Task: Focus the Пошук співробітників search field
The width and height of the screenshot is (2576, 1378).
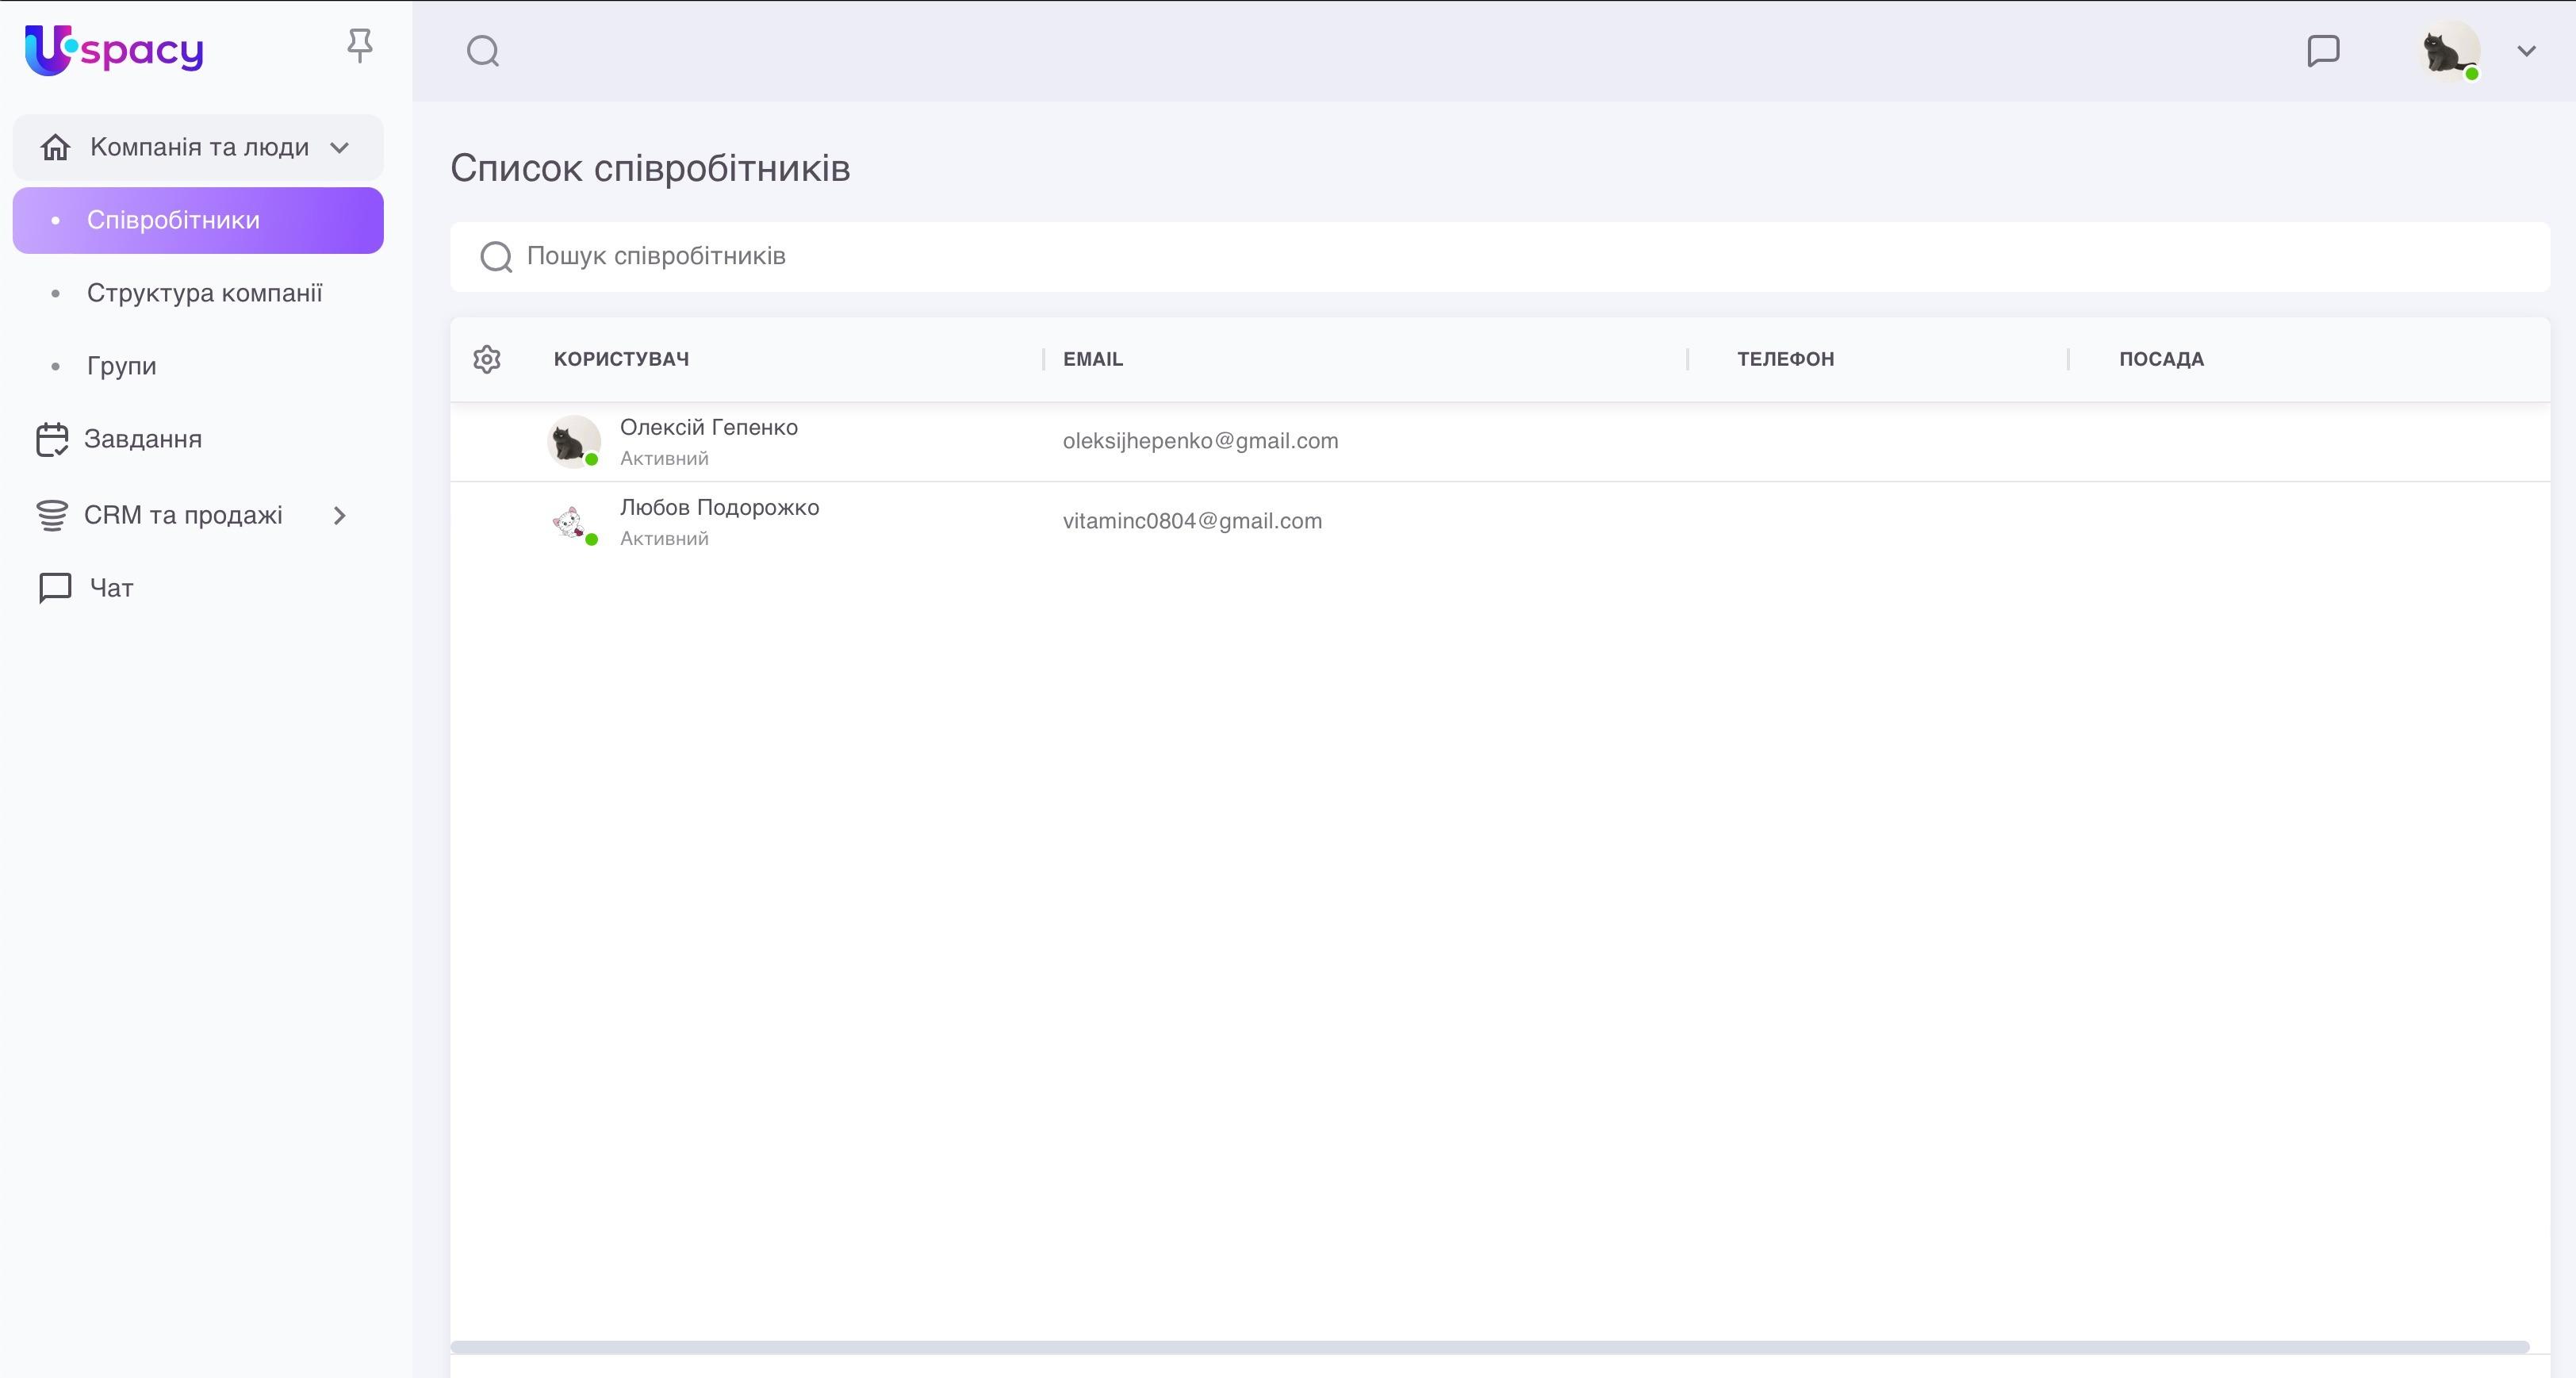Action: coord(1500,257)
